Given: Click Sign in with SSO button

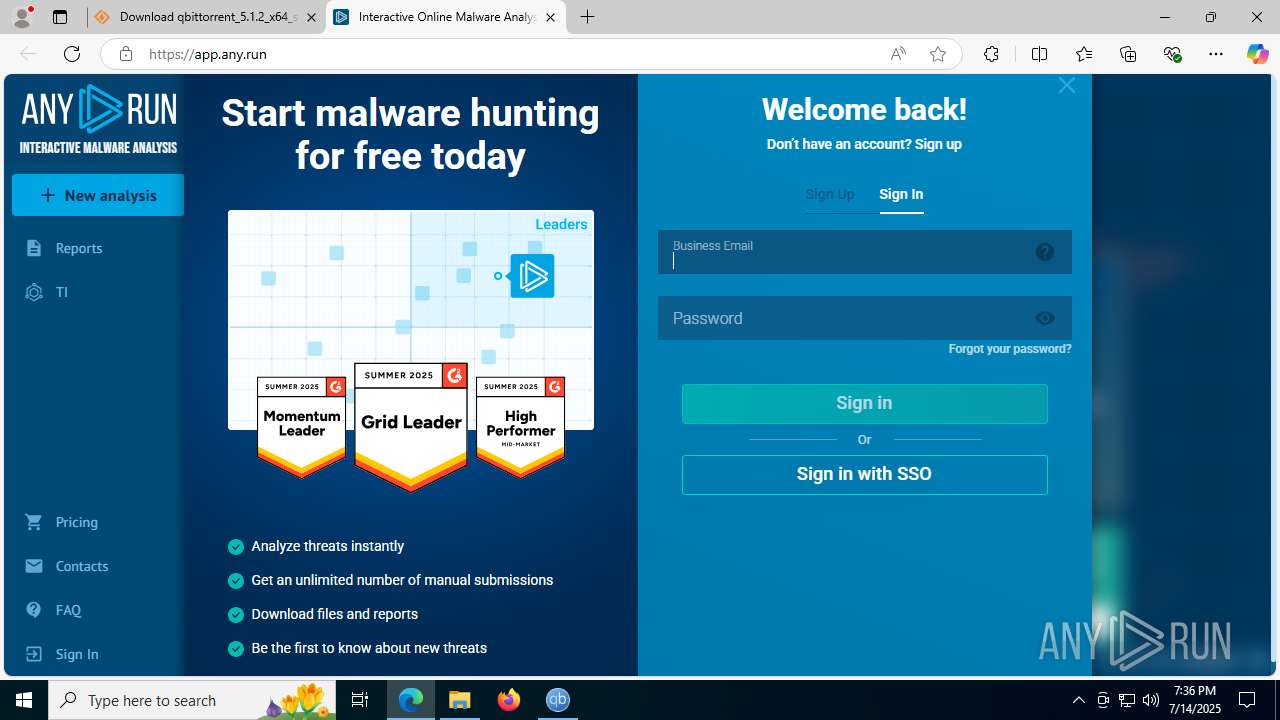Looking at the screenshot, I should 865,474.
